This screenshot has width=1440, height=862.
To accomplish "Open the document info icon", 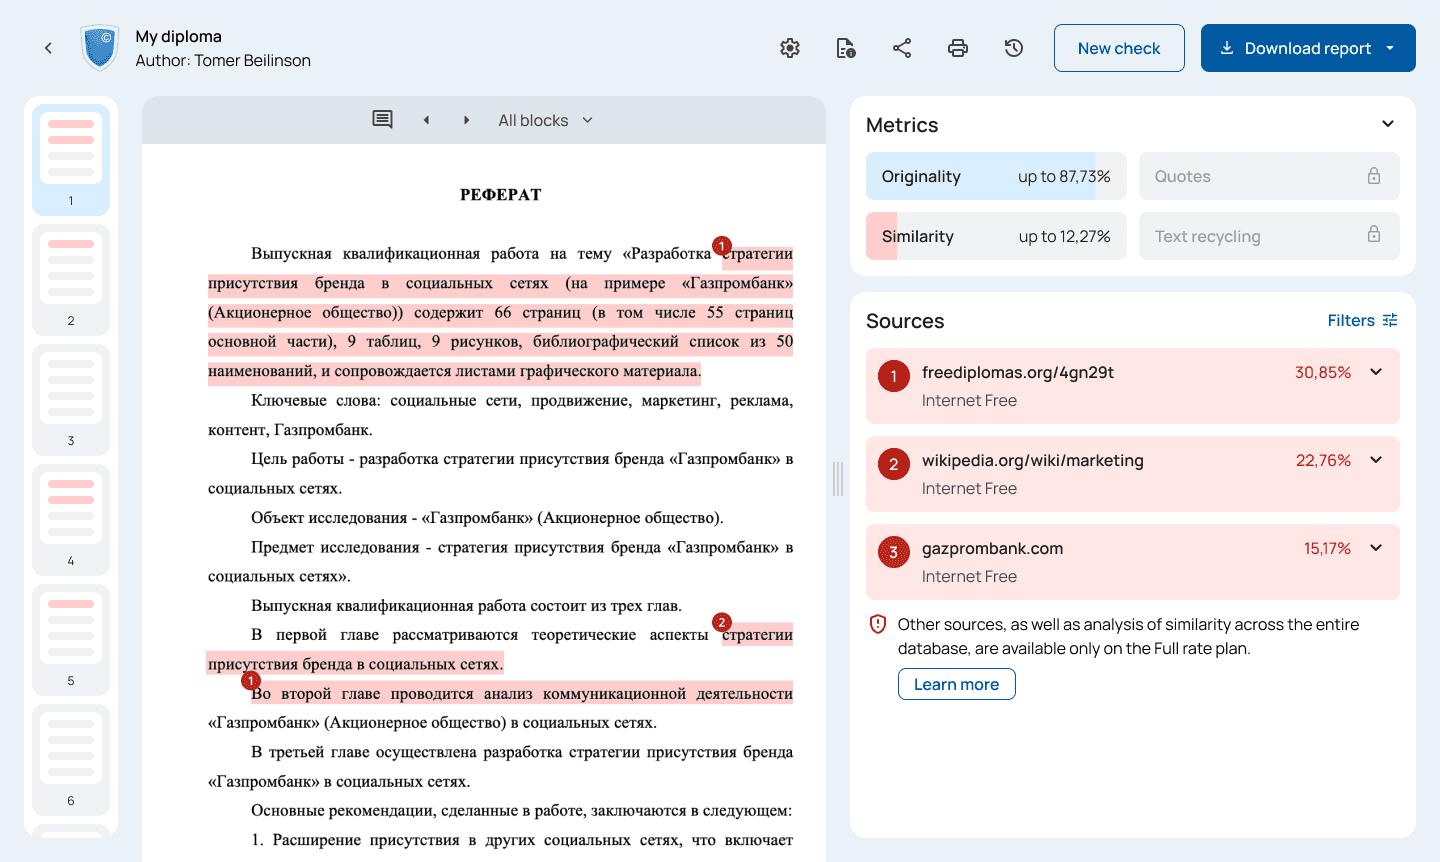I will click(x=846, y=48).
